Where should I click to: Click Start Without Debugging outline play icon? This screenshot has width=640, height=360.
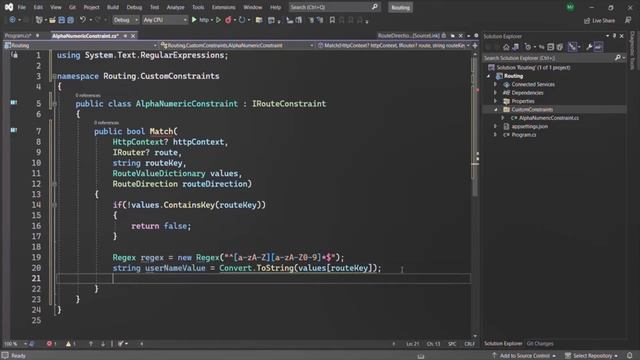[218, 20]
